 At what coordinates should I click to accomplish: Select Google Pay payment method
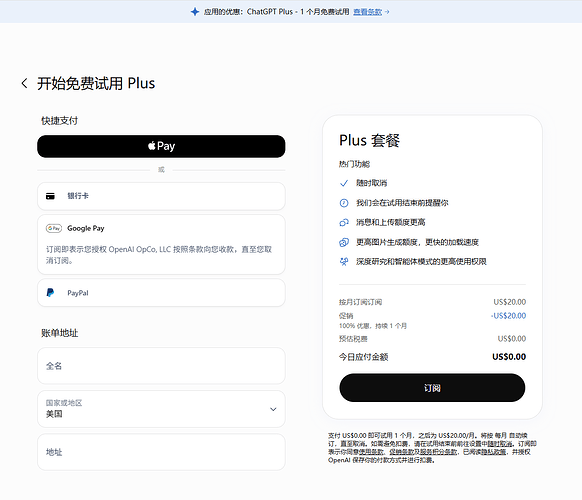(x=161, y=244)
